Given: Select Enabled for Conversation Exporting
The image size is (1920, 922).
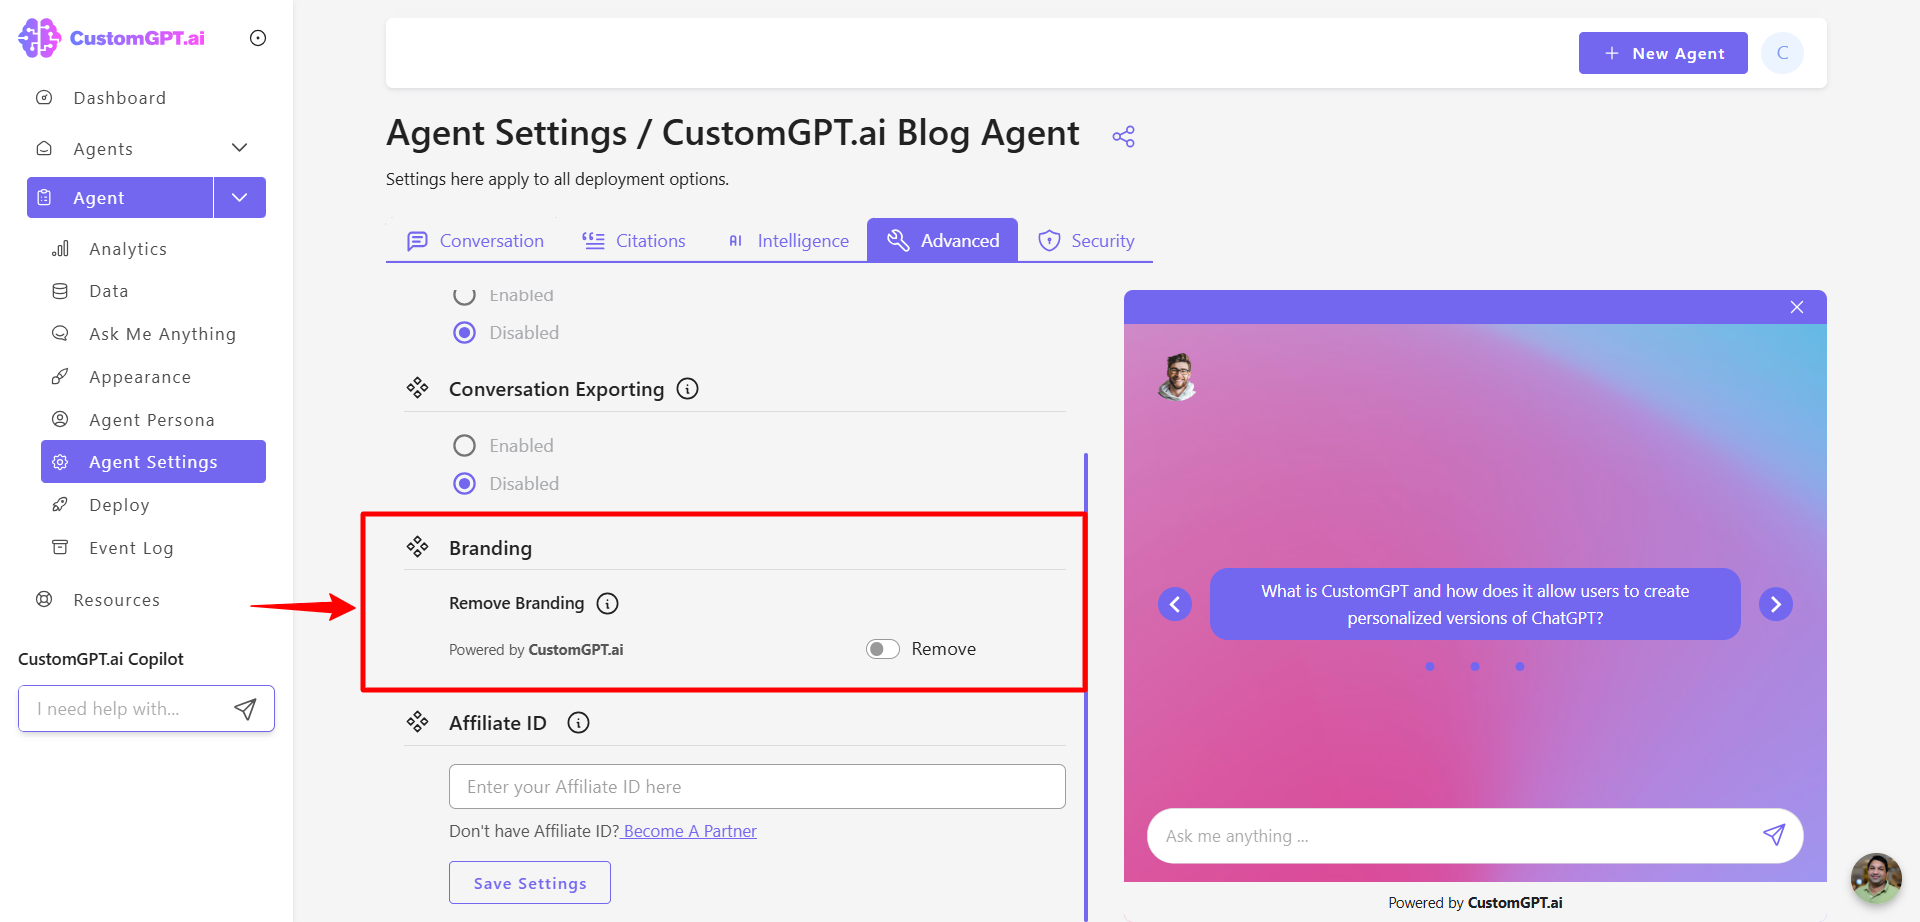Looking at the screenshot, I should pos(465,446).
